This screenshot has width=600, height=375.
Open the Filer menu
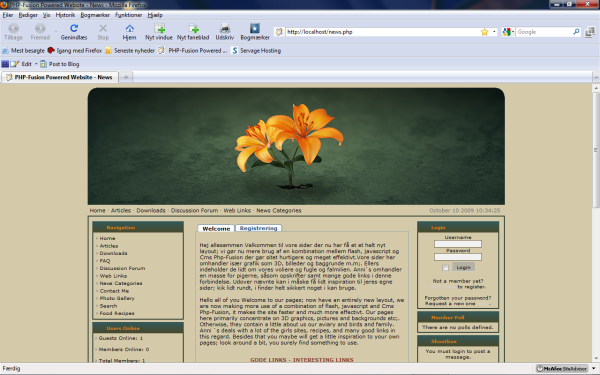(x=8, y=15)
